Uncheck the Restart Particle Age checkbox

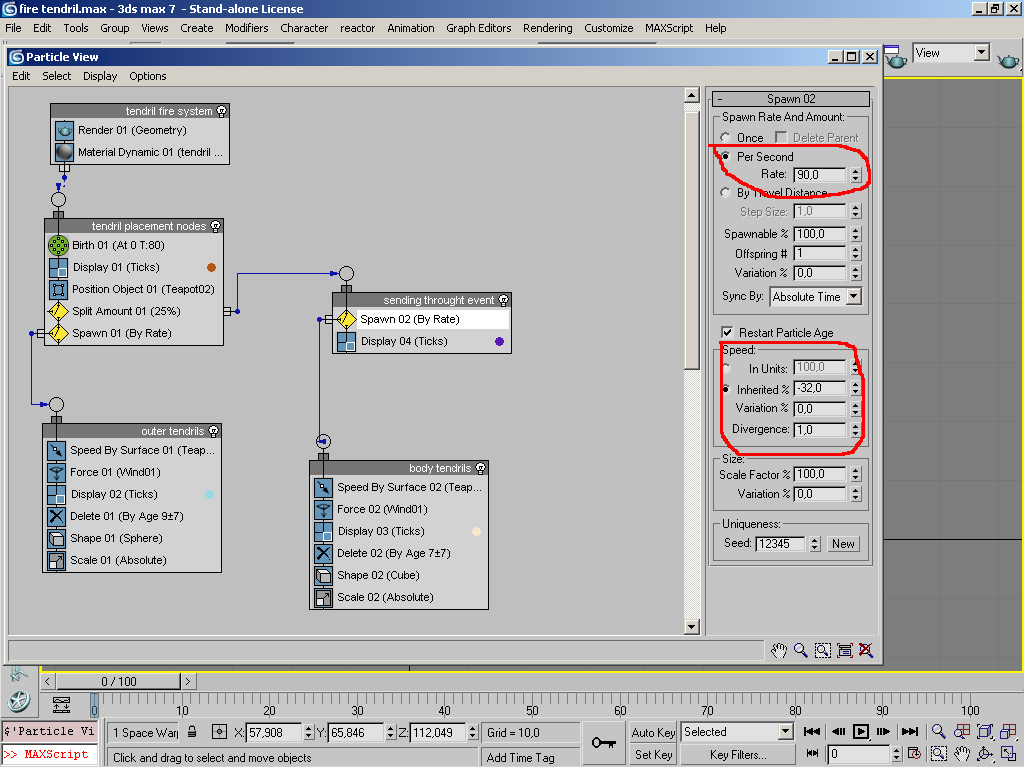pyautogui.click(x=727, y=333)
